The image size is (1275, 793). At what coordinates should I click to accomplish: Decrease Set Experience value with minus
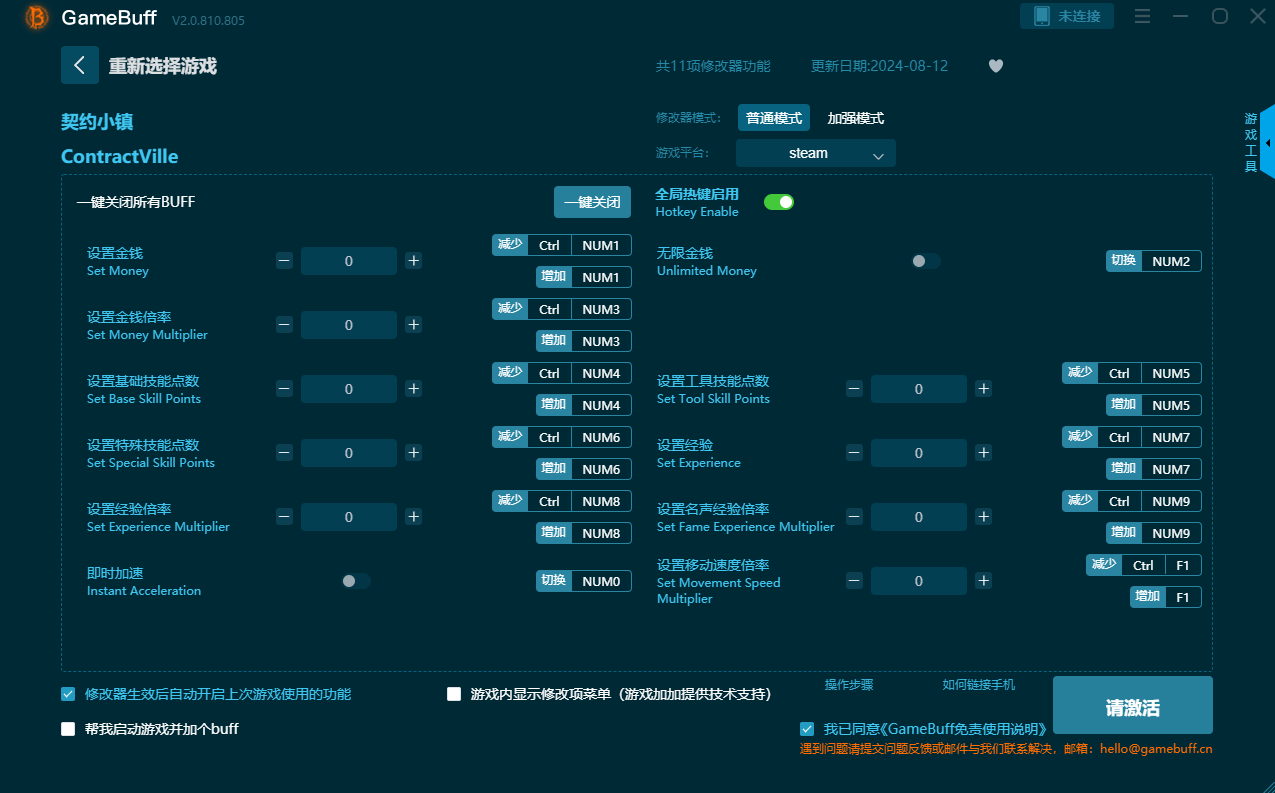tap(854, 453)
